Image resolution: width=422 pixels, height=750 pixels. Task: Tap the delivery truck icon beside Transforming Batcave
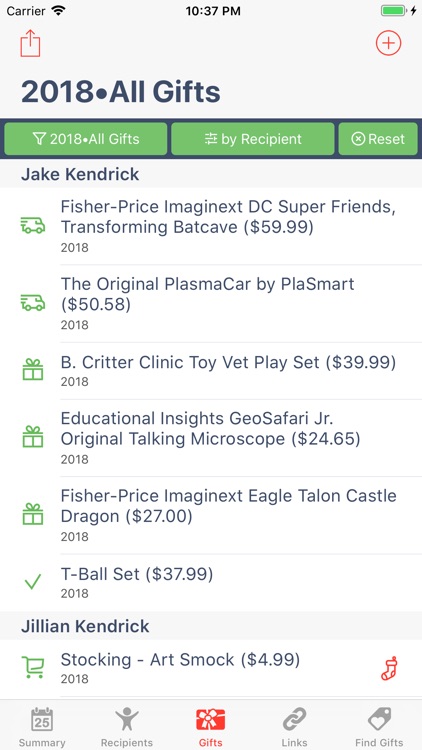33,226
